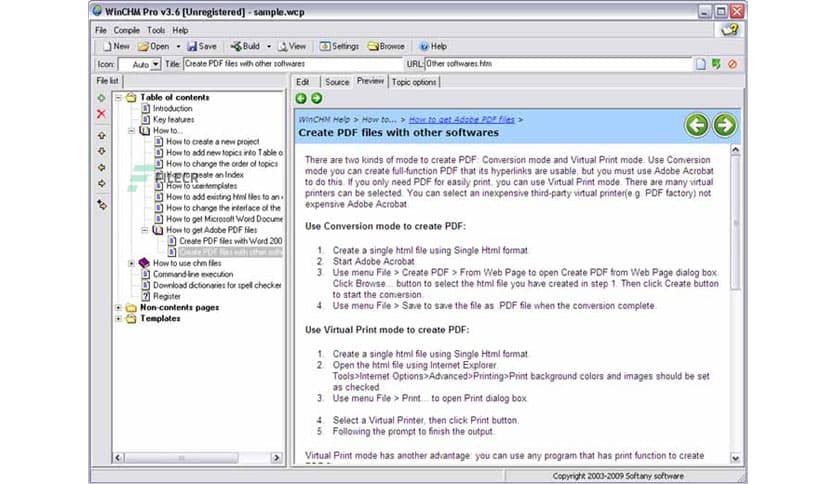Select the Key features topic
The width and height of the screenshot is (836, 484).
(x=173, y=119)
